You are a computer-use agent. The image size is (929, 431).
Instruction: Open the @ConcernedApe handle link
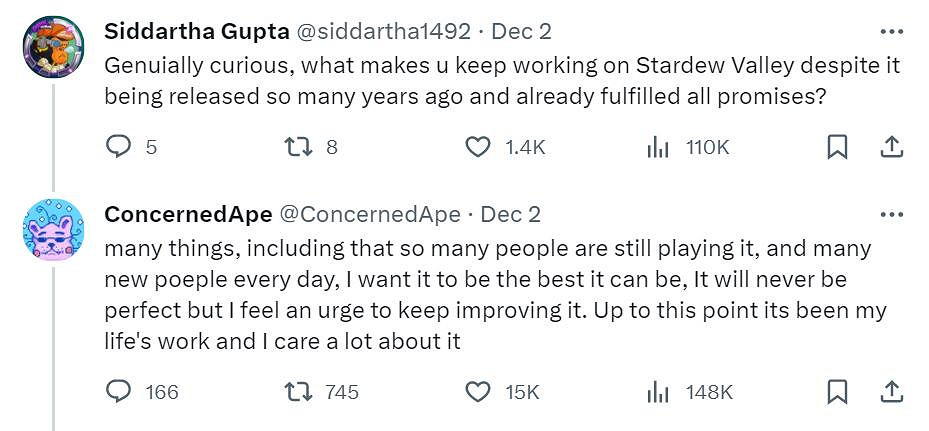[x=368, y=214]
